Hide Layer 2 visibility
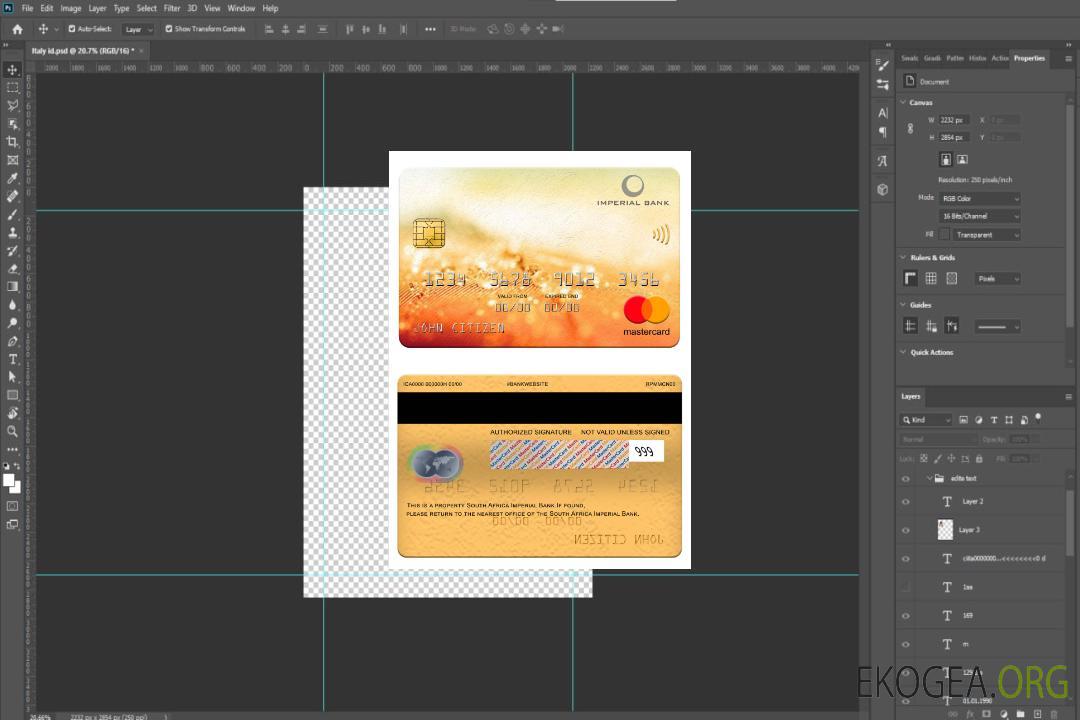Screen dimensions: 1080x720 pos(906,502)
